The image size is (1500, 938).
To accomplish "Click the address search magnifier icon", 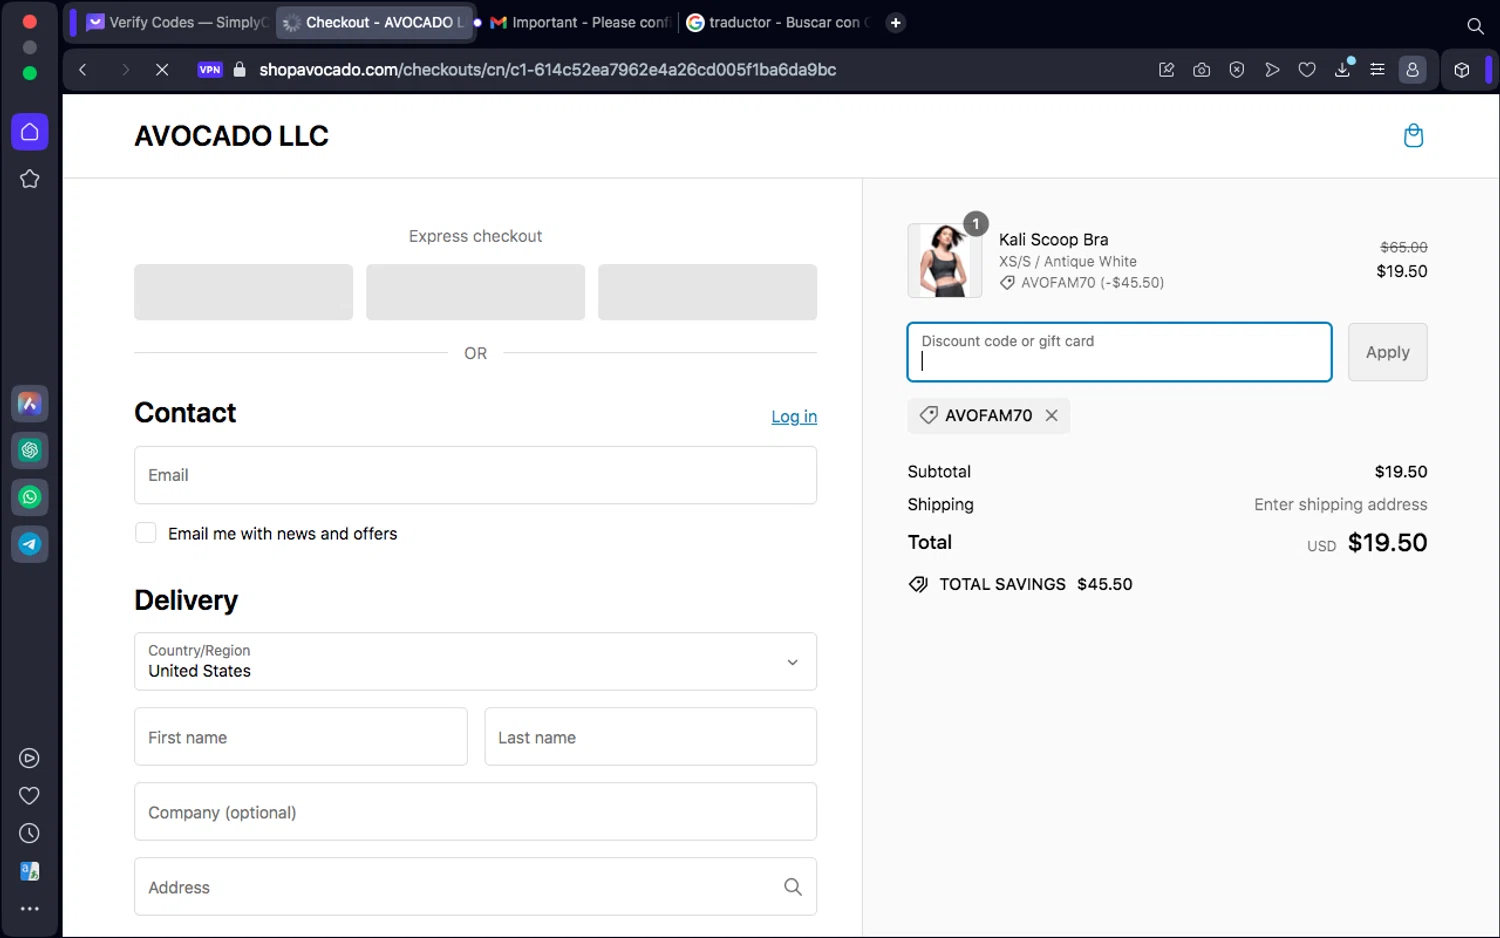I will pos(792,886).
